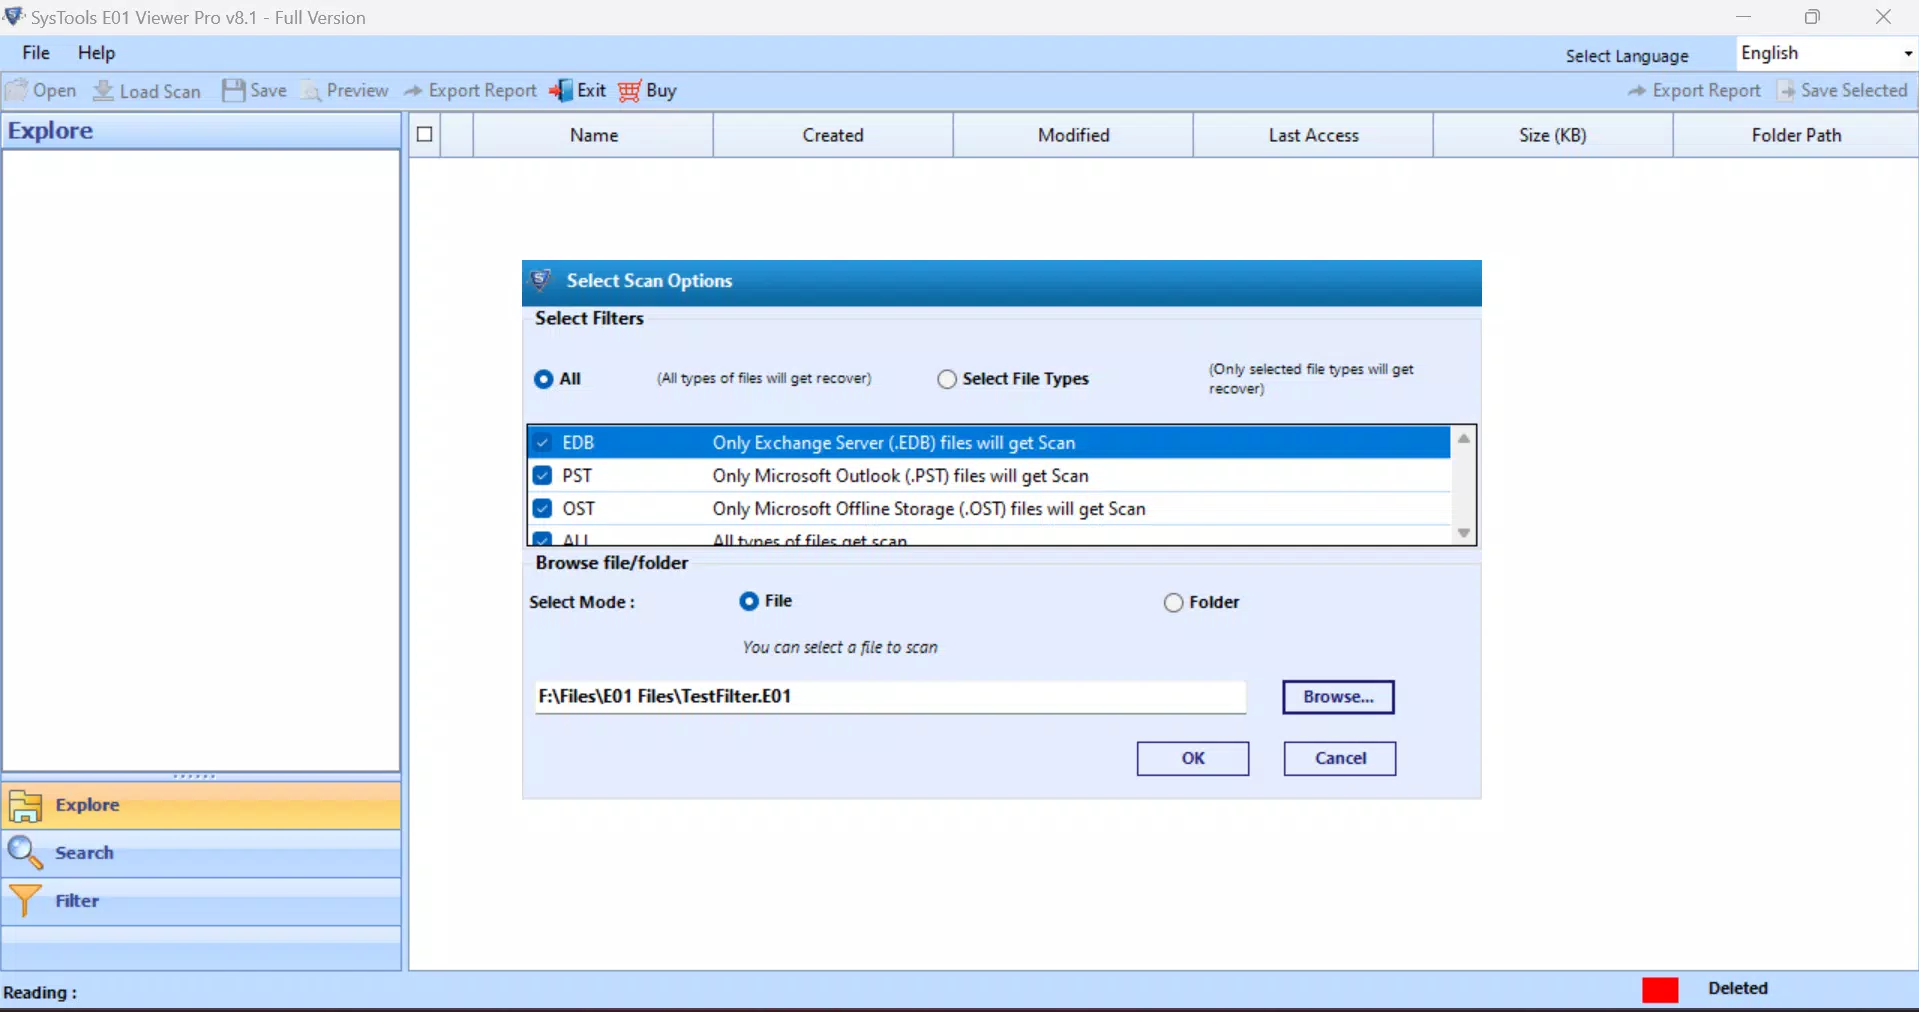Click the Exit toolbar label
This screenshot has height=1012, width=1919.
point(592,91)
